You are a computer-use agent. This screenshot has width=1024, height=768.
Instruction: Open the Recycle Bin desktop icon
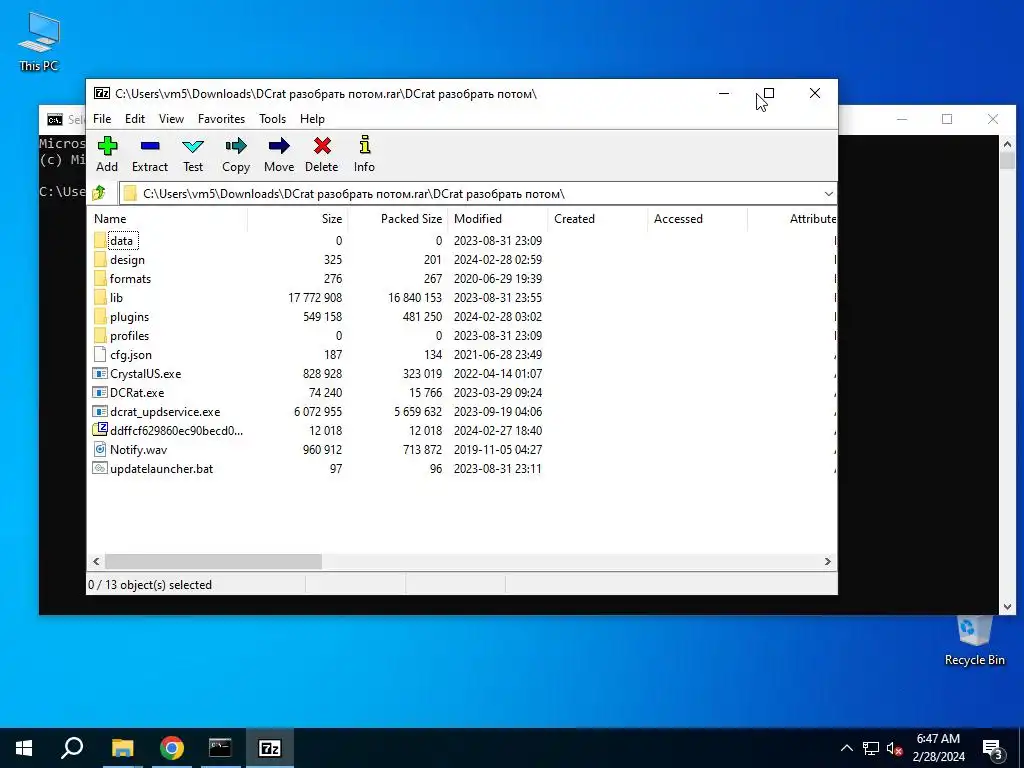coord(974,642)
